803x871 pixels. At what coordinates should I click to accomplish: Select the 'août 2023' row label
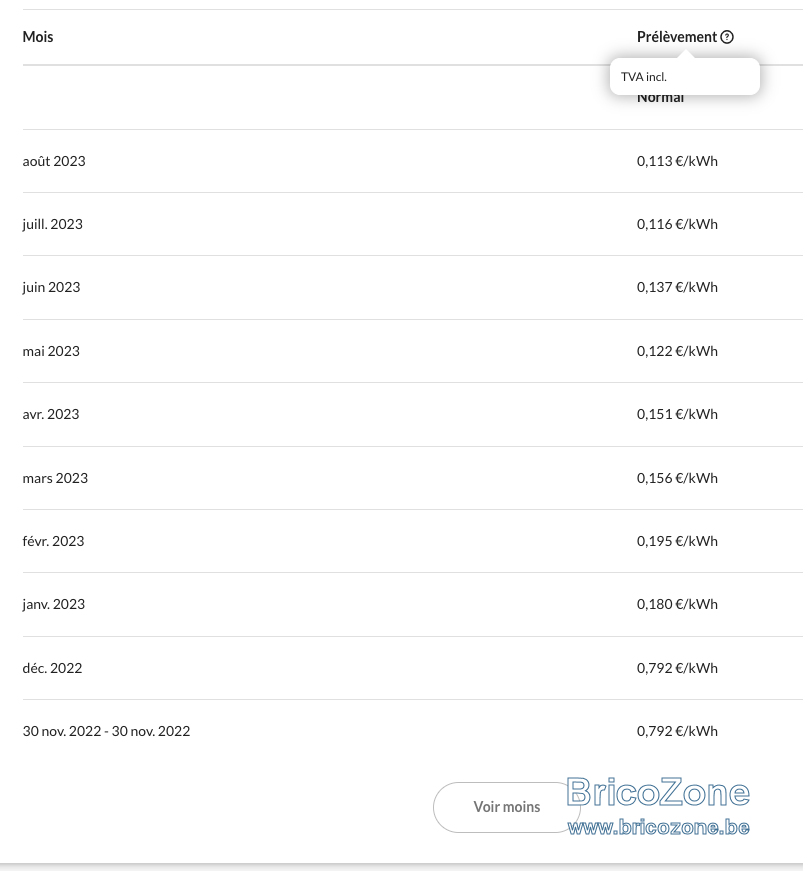[x=54, y=161]
